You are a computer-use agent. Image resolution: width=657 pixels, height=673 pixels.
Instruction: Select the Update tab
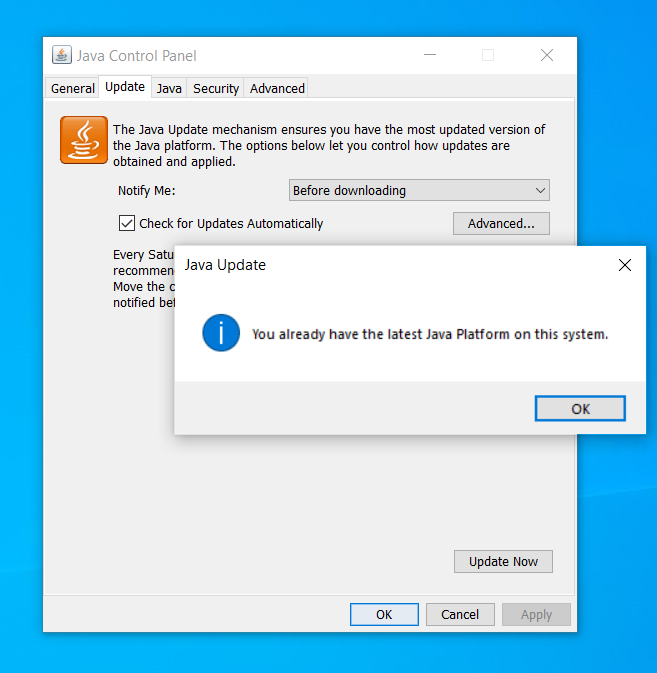coord(125,87)
